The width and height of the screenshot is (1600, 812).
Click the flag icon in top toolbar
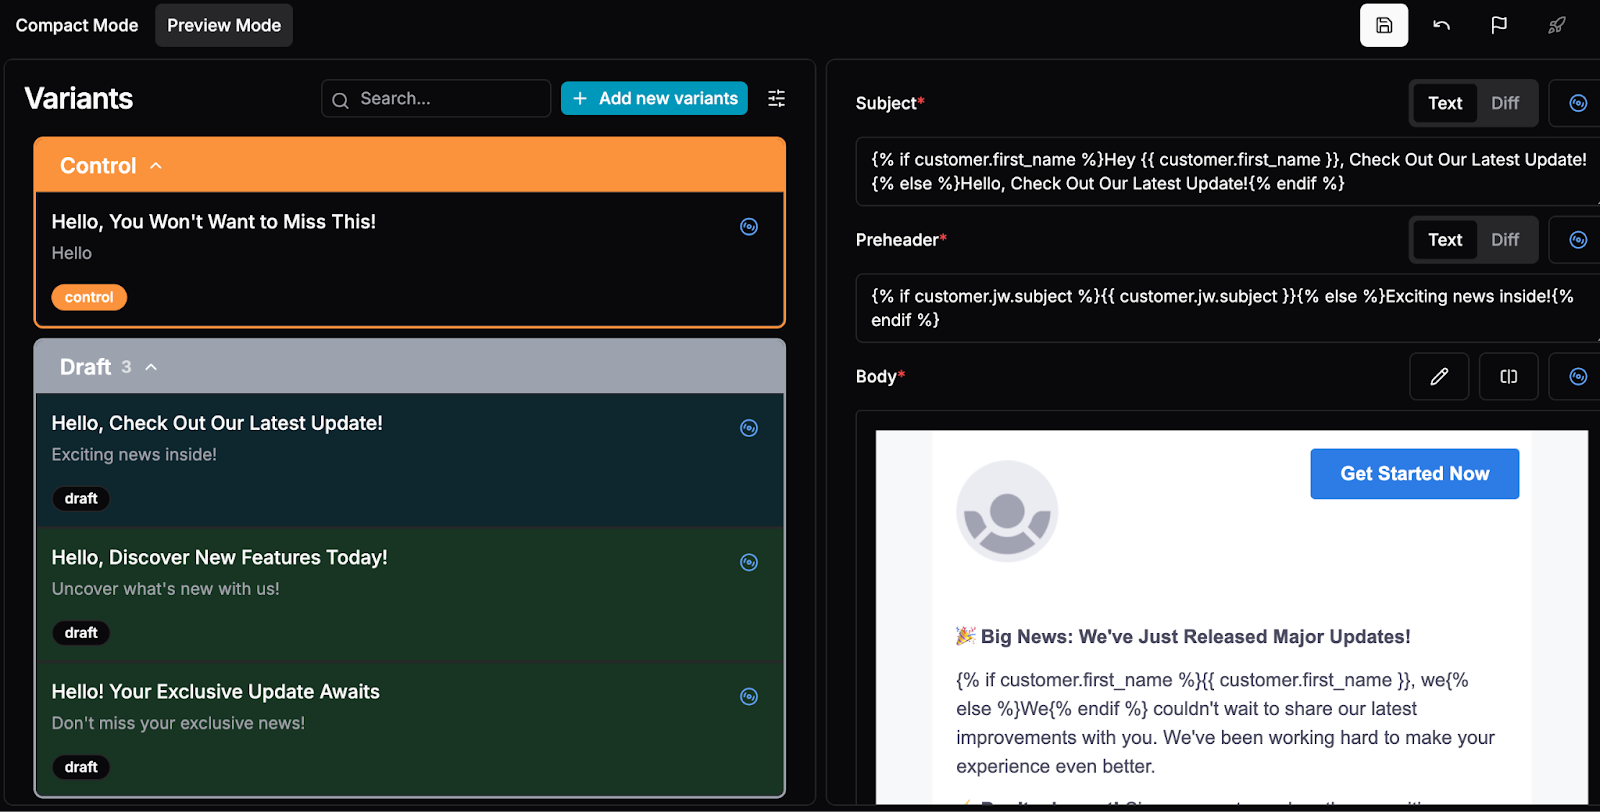click(1498, 26)
